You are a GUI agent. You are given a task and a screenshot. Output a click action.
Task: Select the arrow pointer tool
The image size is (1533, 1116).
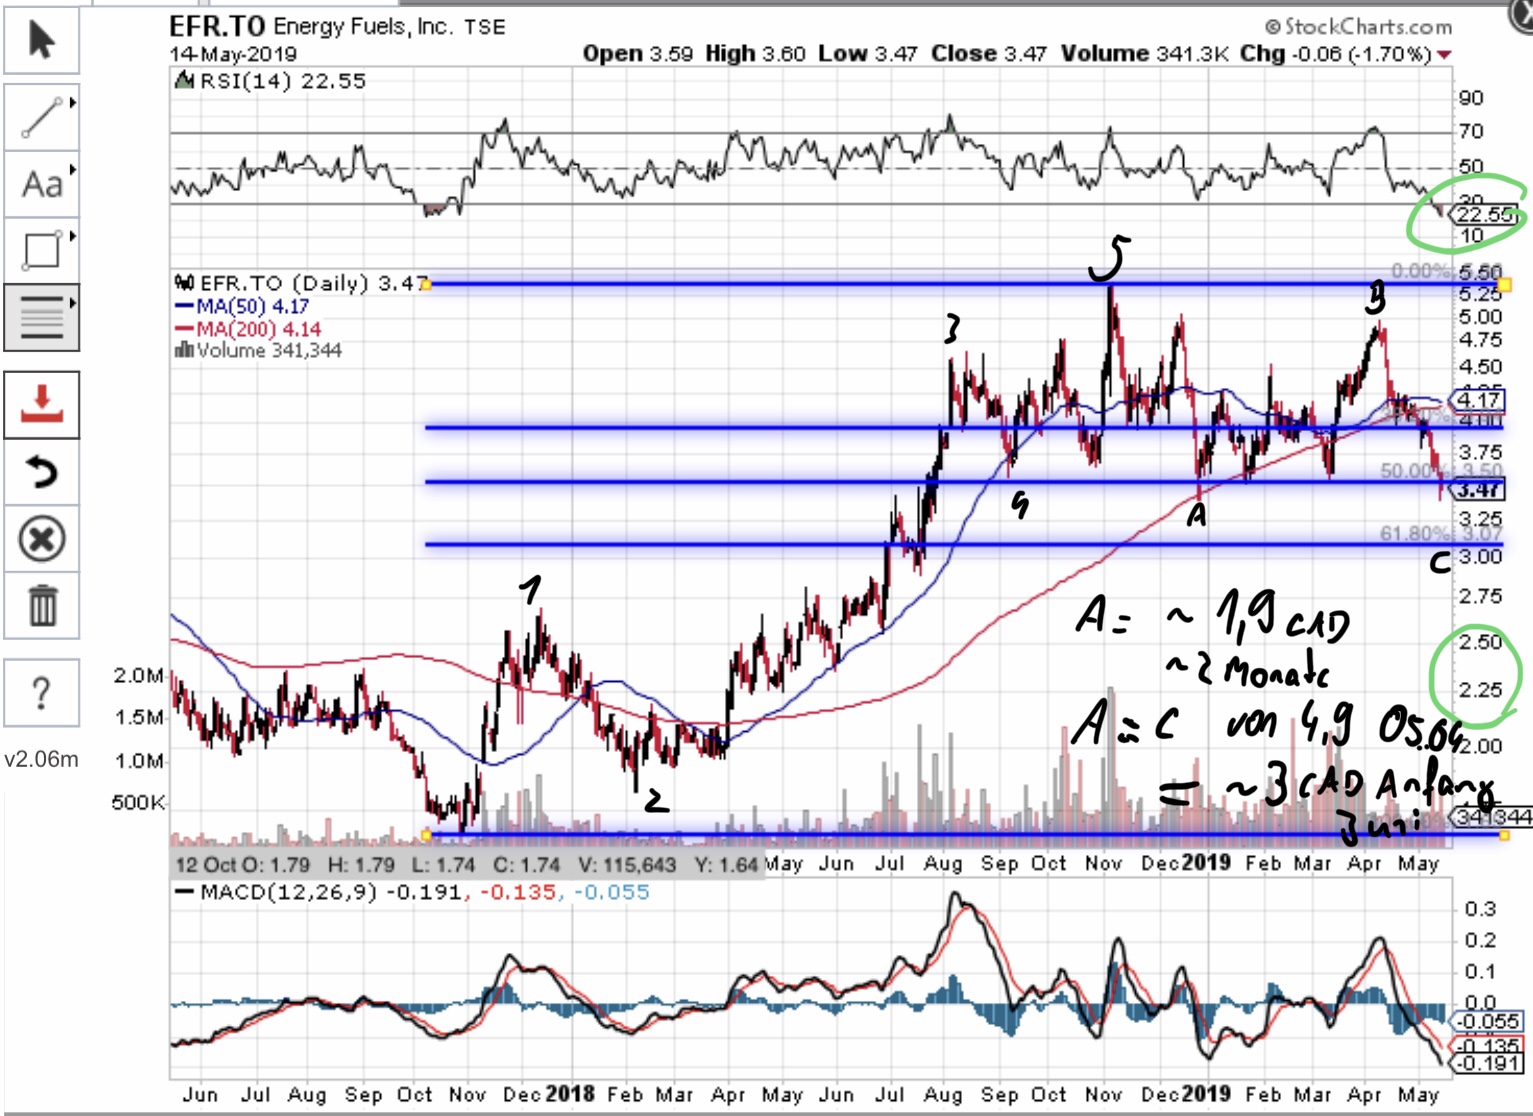41,41
